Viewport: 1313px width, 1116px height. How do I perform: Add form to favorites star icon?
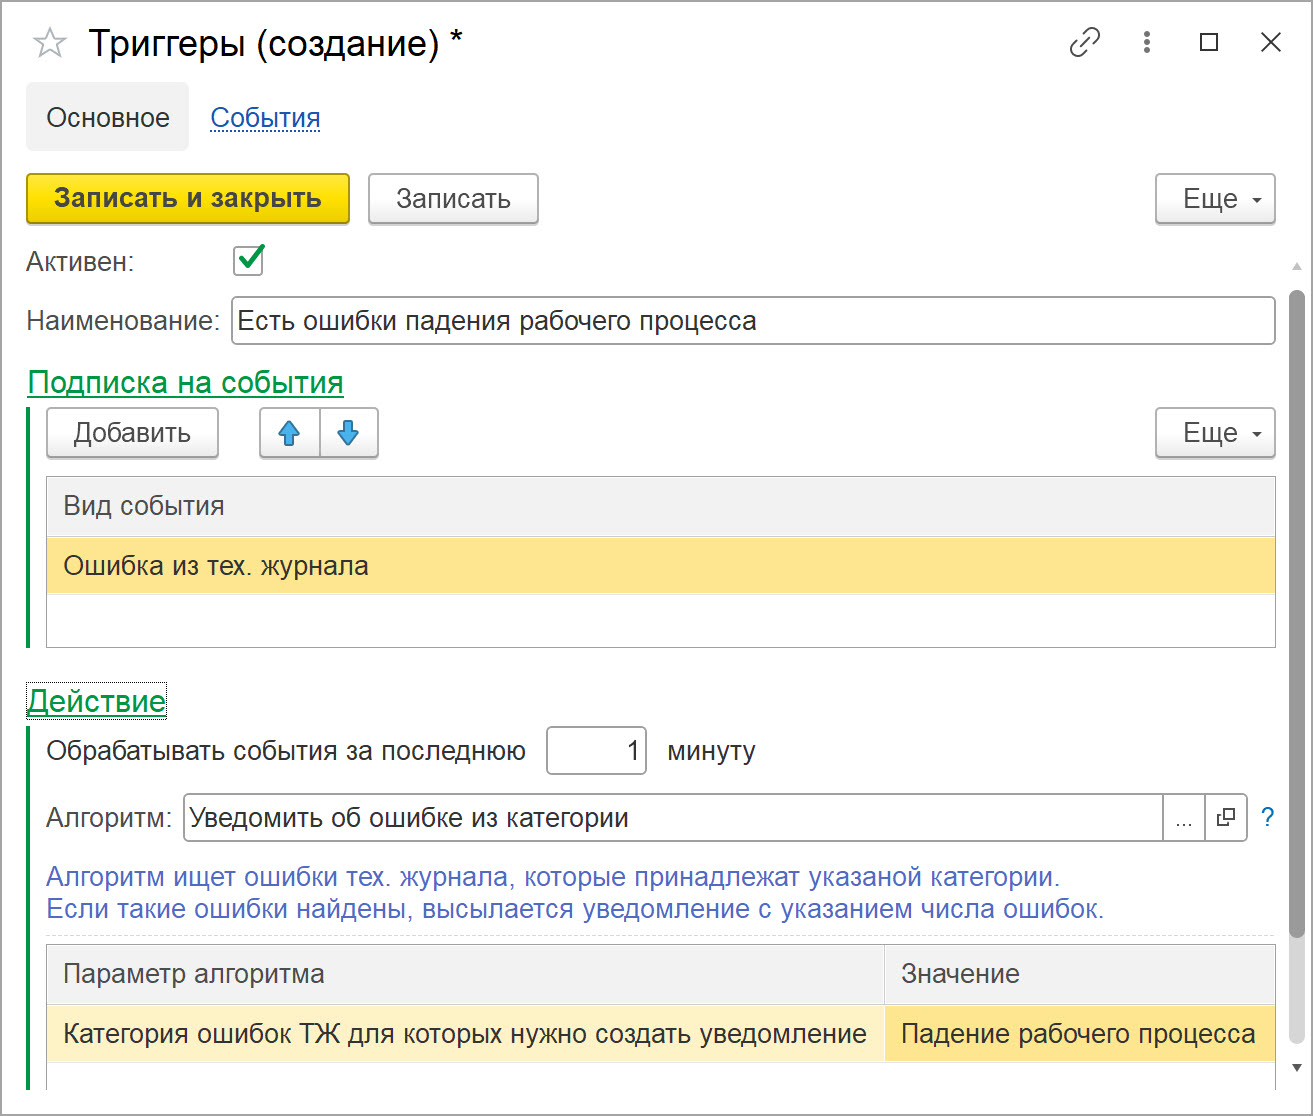click(50, 43)
